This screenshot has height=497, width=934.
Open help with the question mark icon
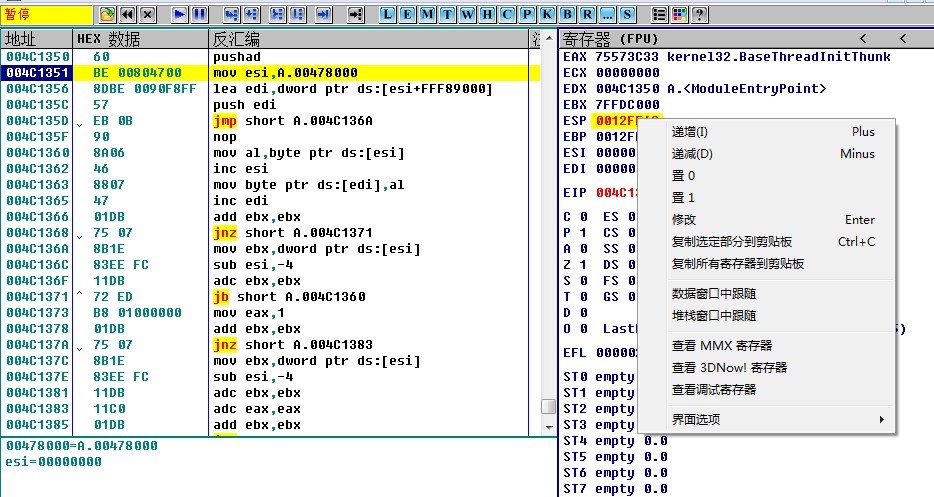(x=700, y=14)
